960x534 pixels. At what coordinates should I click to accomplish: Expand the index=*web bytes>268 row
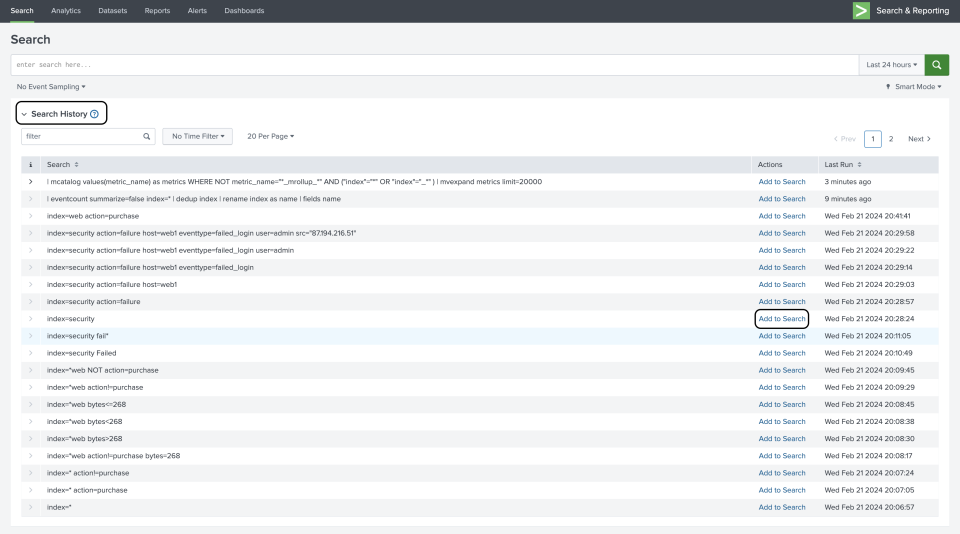point(31,439)
